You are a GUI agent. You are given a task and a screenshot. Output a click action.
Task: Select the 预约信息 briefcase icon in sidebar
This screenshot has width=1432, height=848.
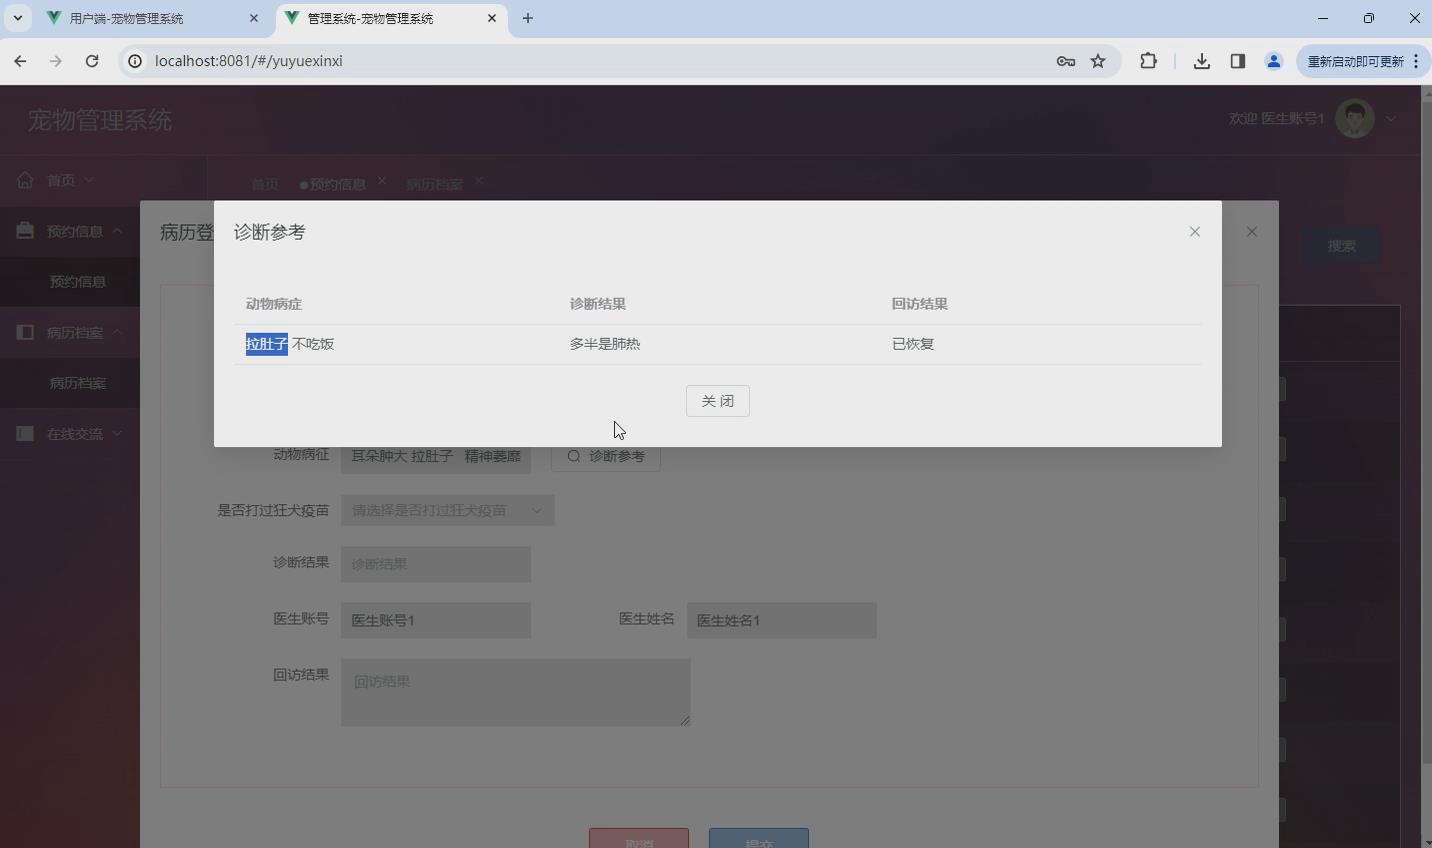(x=24, y=231)
